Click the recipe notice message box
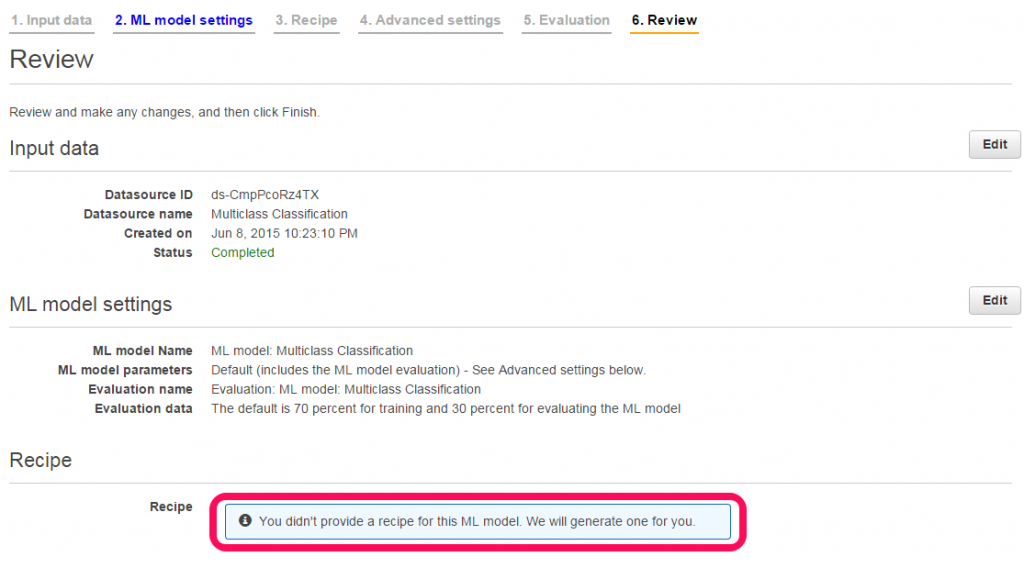1024x568 pixels. [477, 522]
